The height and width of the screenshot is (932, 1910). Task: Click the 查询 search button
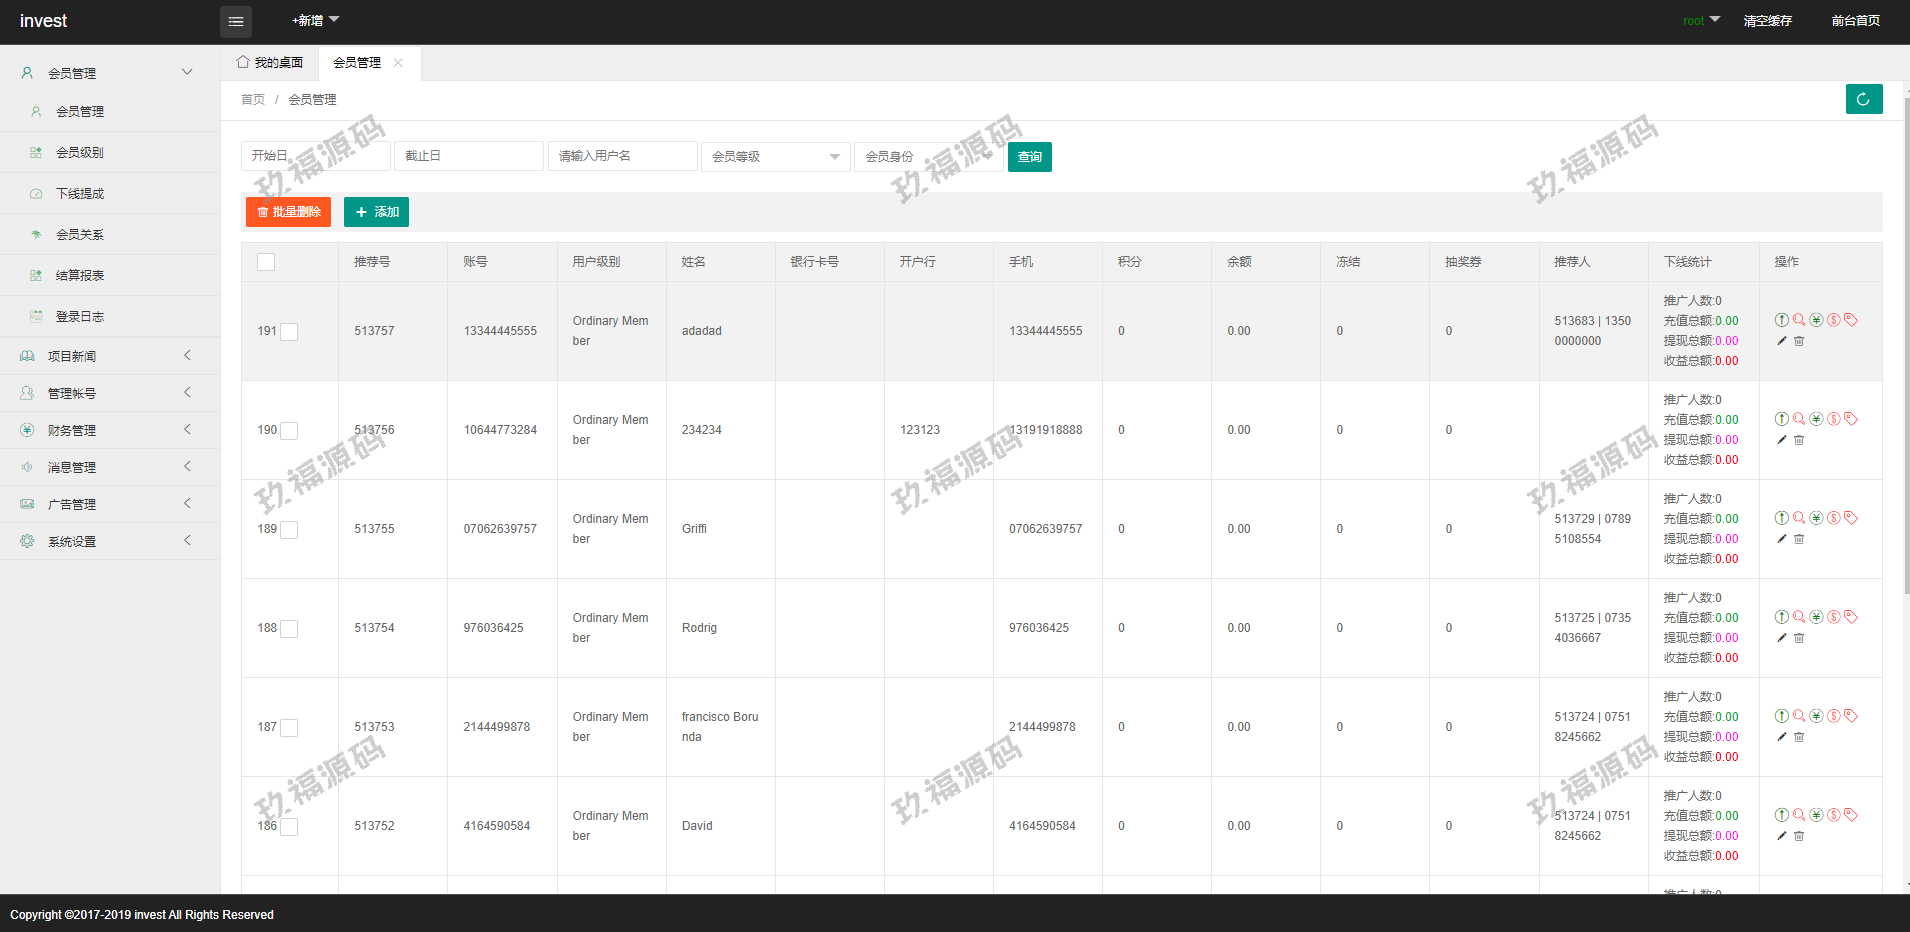pos(1029,157)
